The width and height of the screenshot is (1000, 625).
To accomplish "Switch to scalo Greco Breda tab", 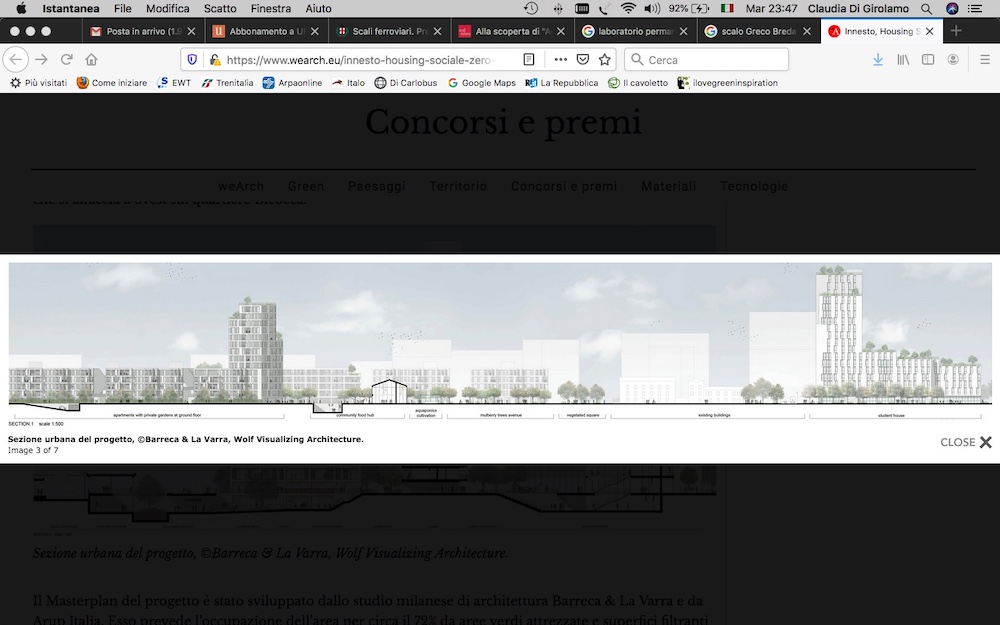I will [x=759, y=31].
